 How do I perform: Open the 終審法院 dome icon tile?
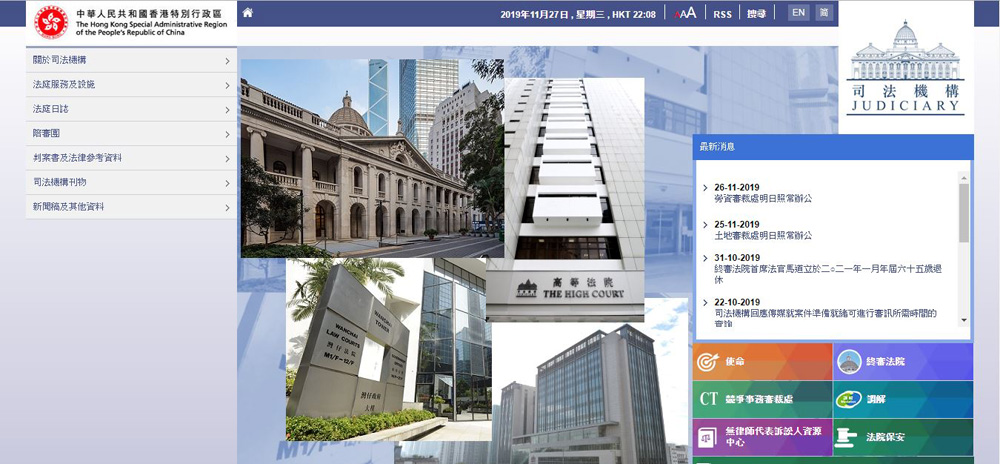903,362
